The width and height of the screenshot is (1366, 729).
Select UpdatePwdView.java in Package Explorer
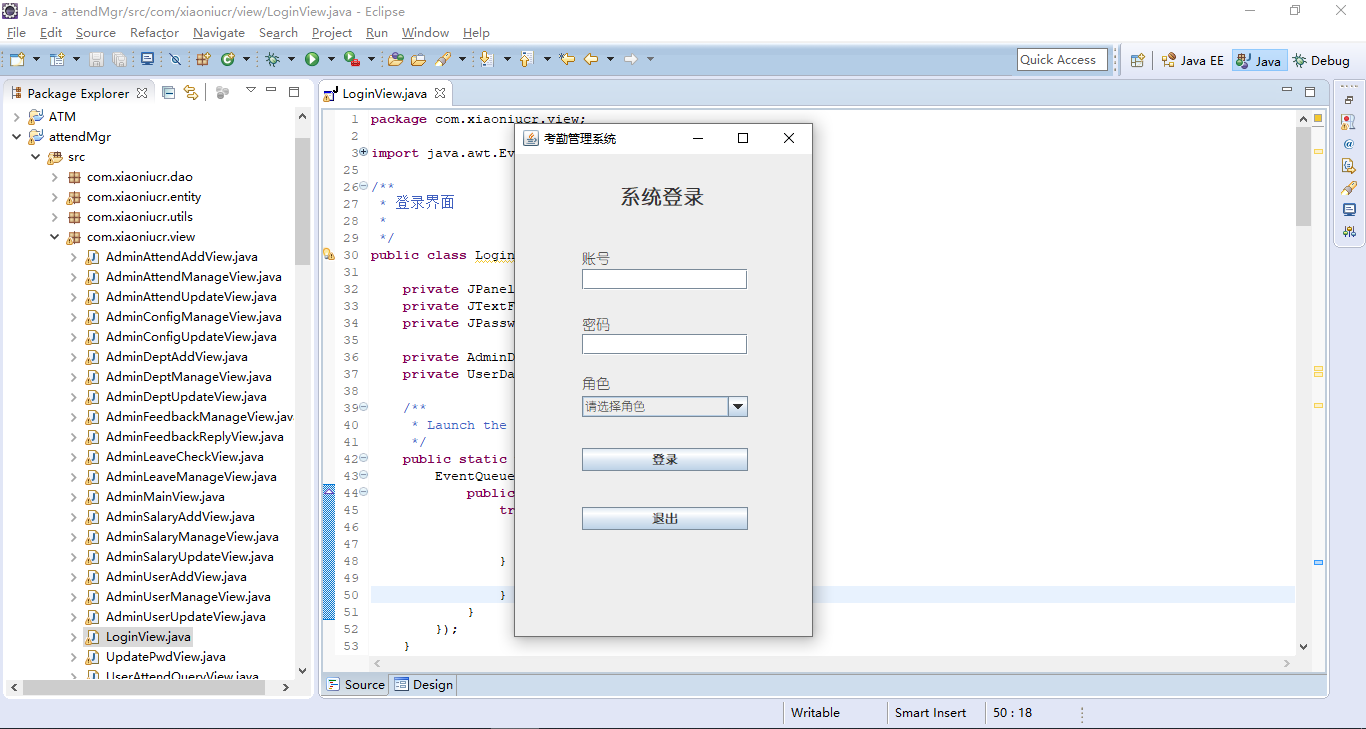(166, 657)
